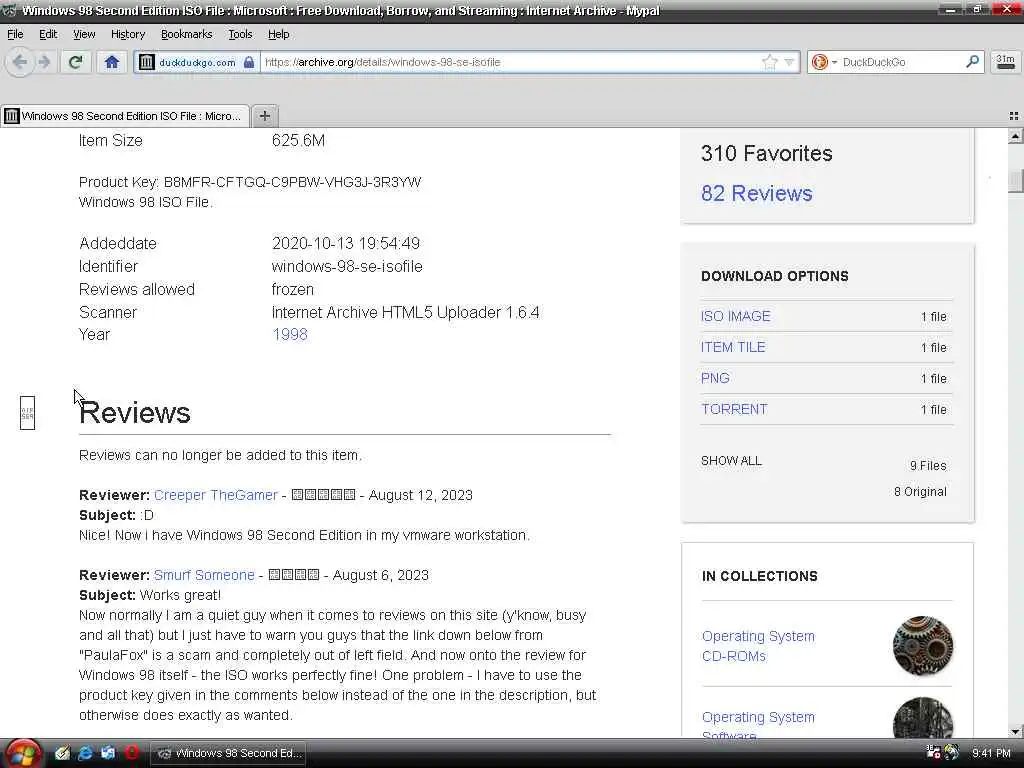Image resolution: width=1024 pixels, height=768 pixels.
Task: Click the second system tray icon near clock
Action: tap(952, 752)
